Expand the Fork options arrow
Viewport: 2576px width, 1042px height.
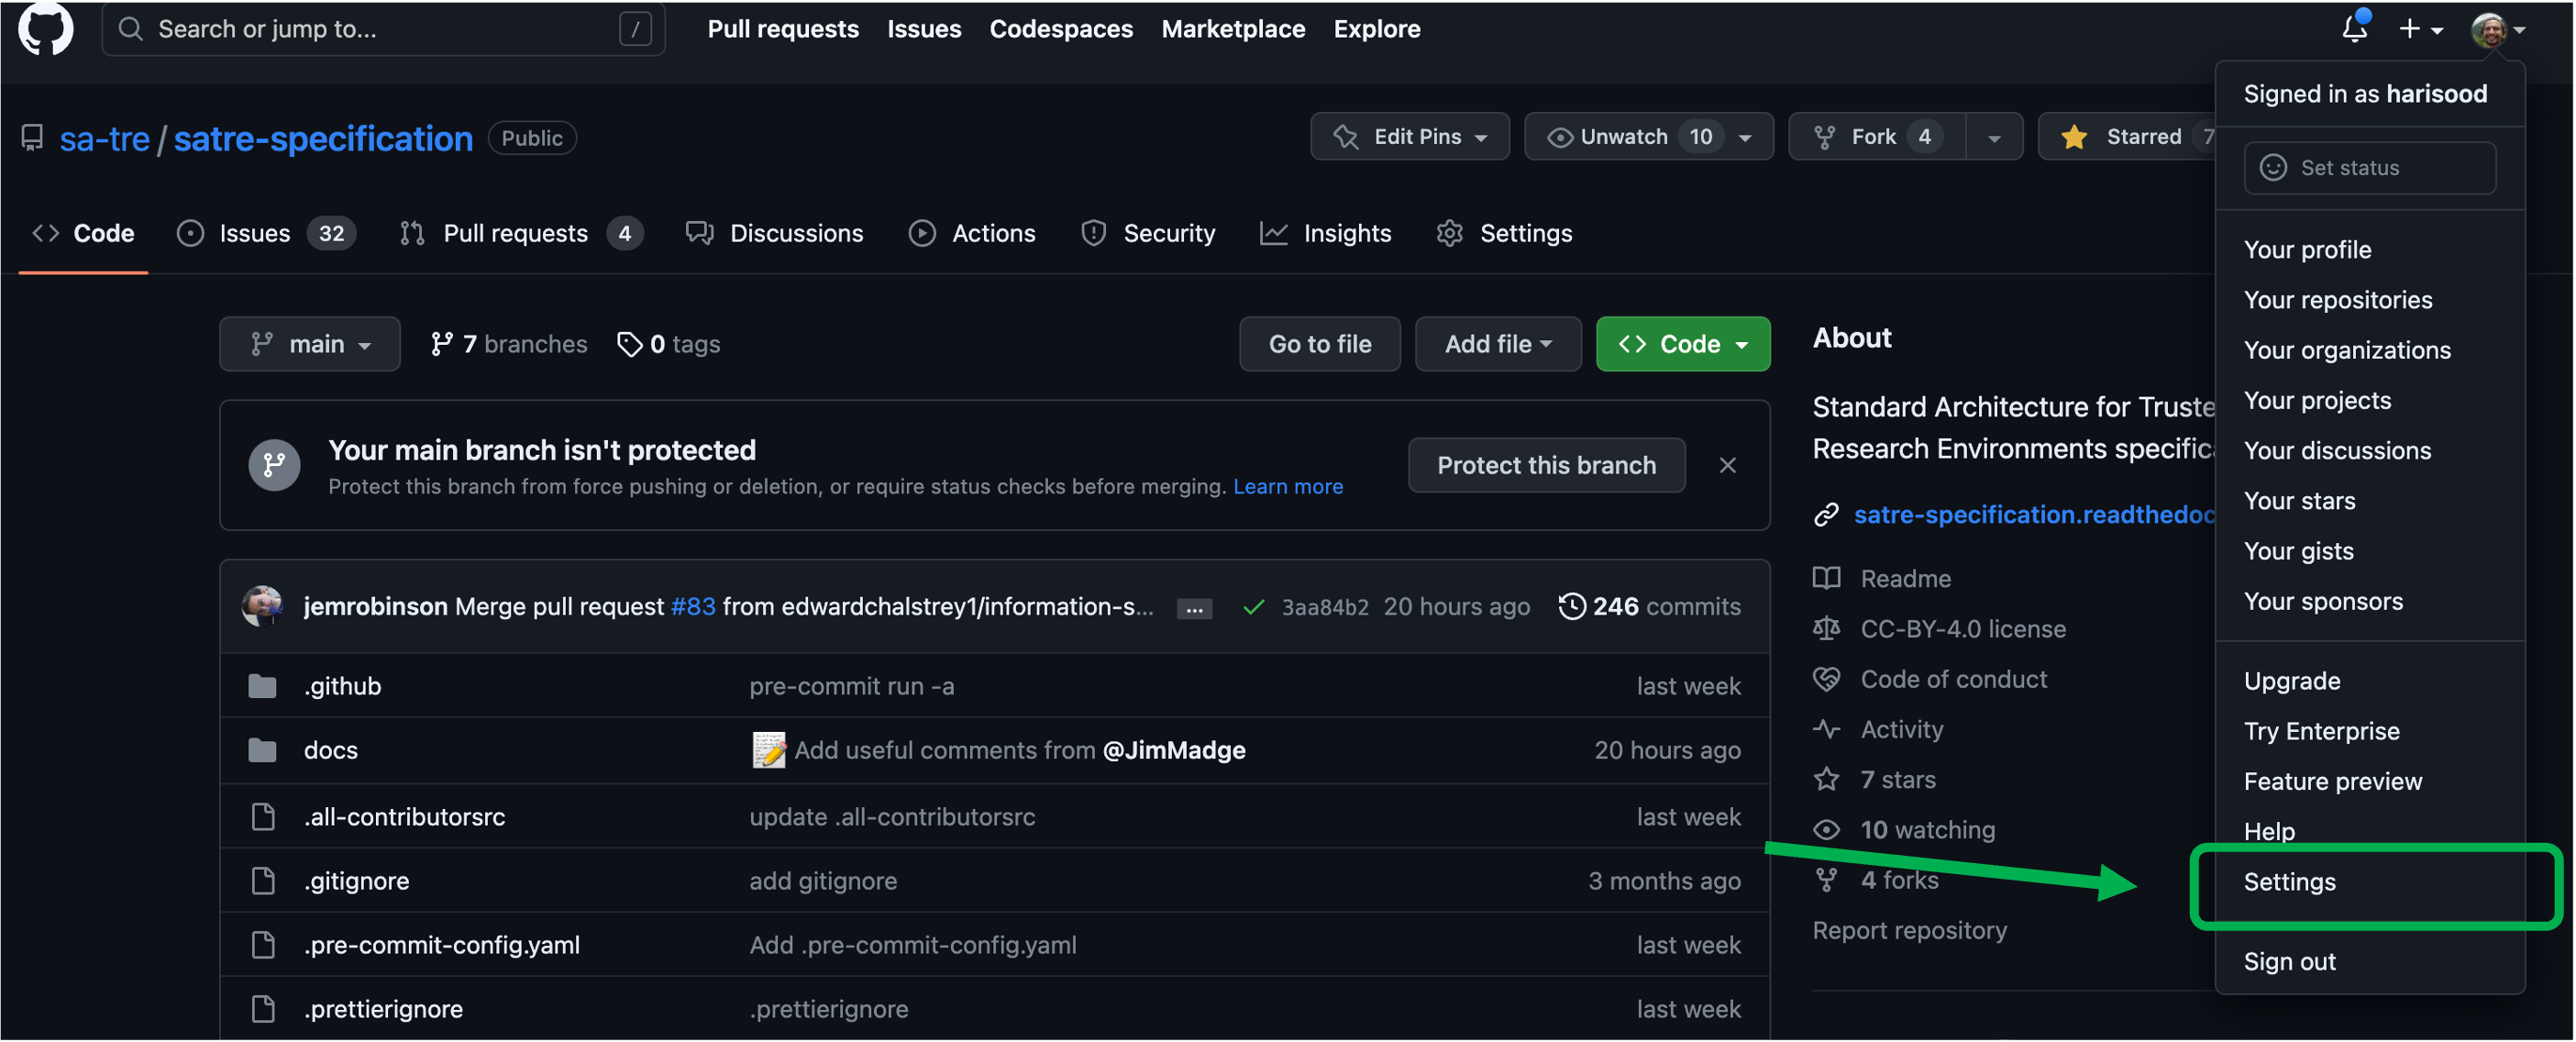tap(1994, 137)
